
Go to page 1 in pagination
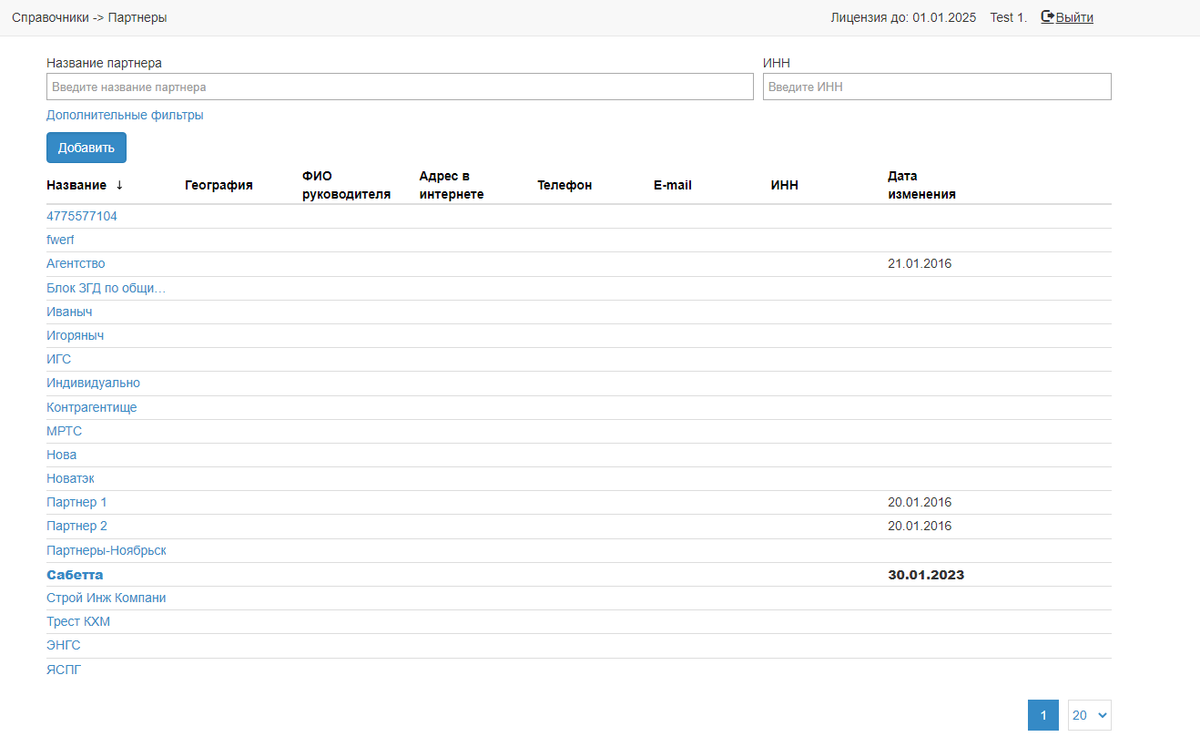click(x=1043, y=715)
